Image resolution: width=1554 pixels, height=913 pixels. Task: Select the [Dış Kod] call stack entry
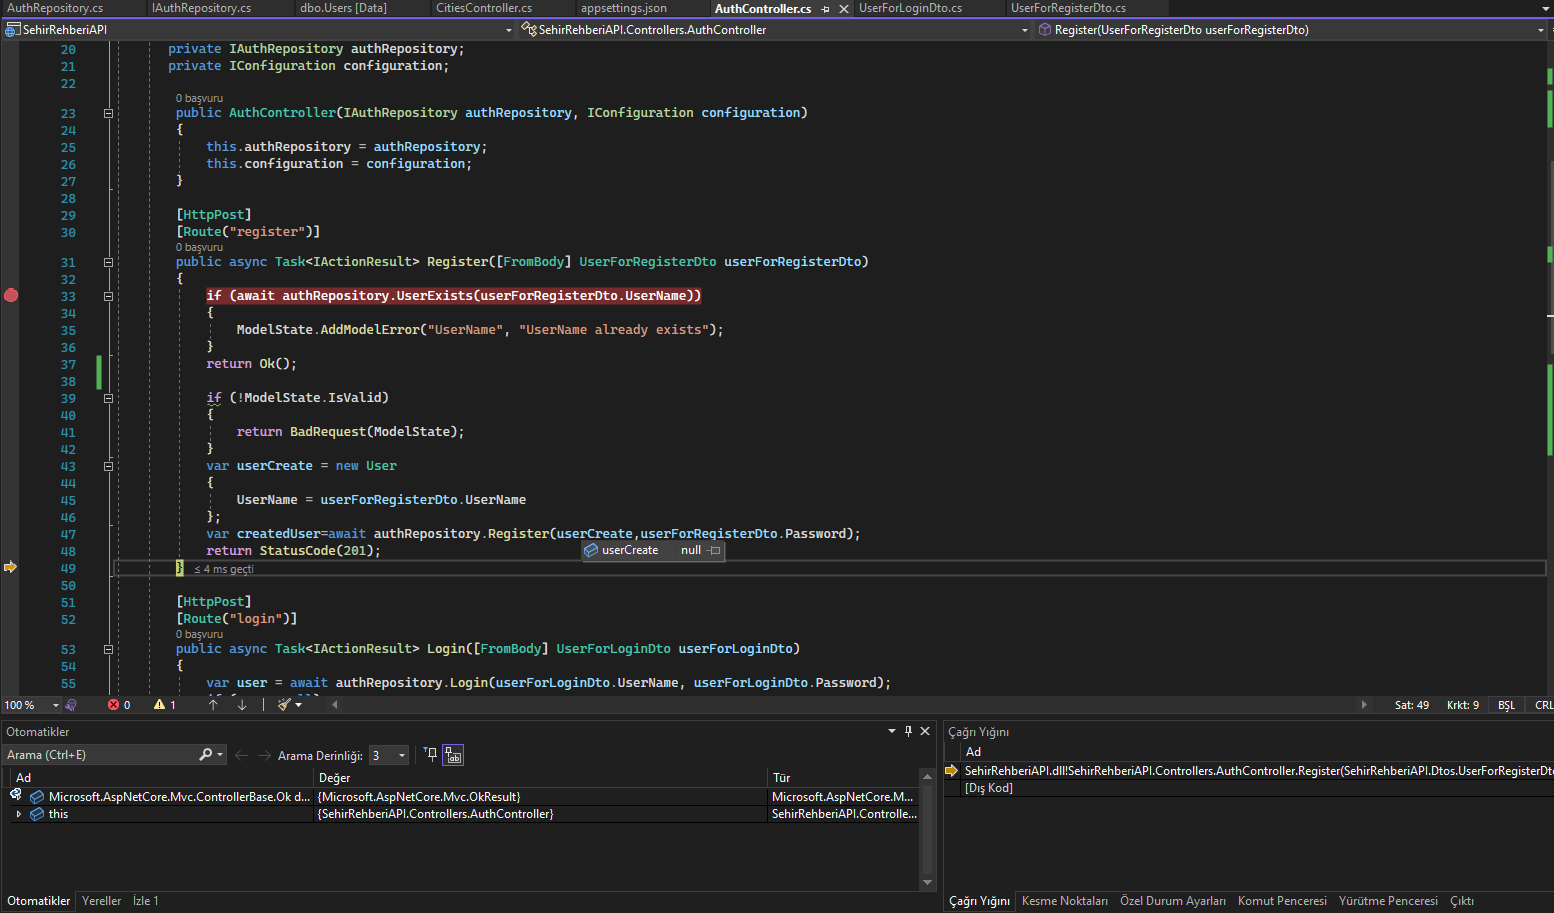(988, 788)
